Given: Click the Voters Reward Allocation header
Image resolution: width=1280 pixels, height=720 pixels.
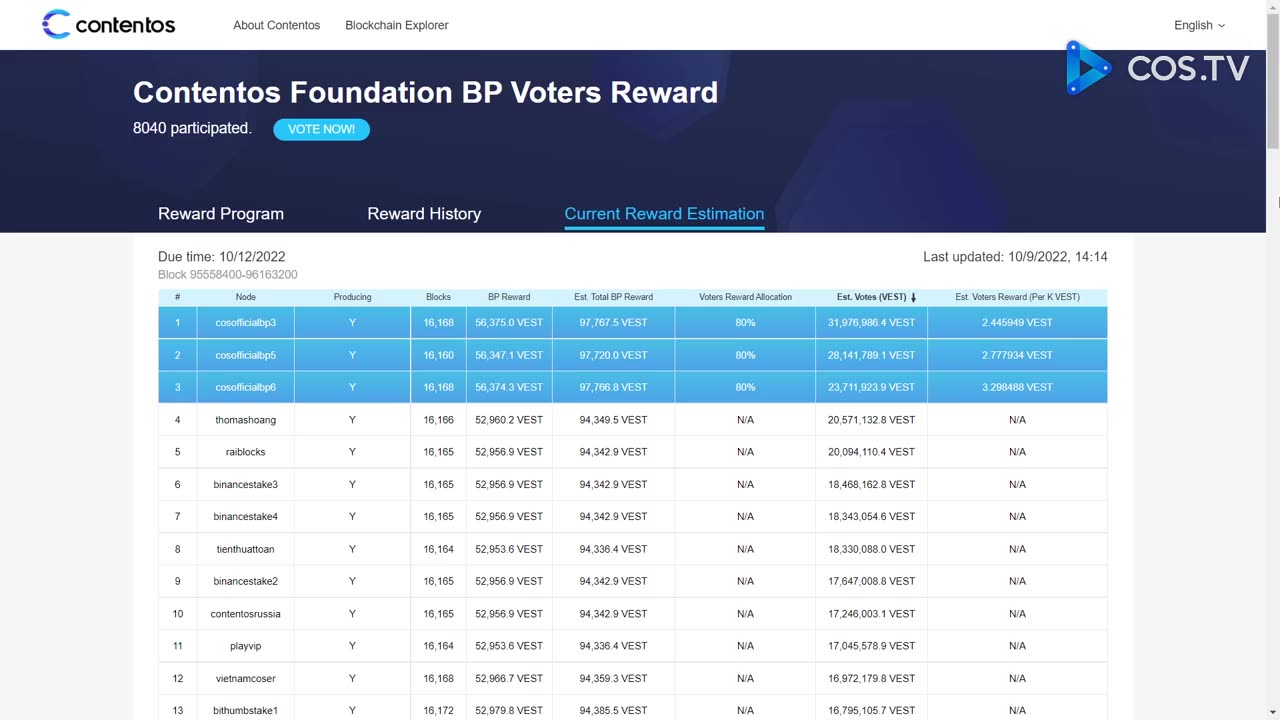Looking at the screenshot, I should coord(745,297).
